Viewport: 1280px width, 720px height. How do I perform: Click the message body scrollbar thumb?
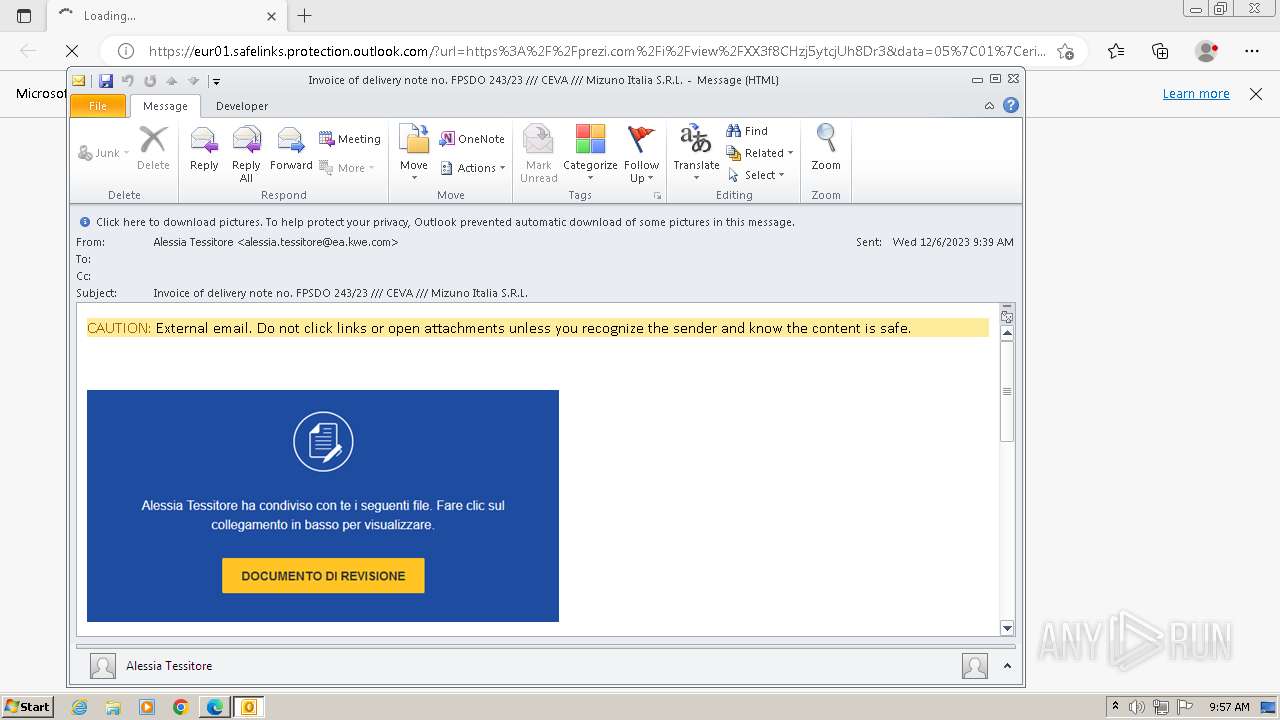click(1007, 391)
